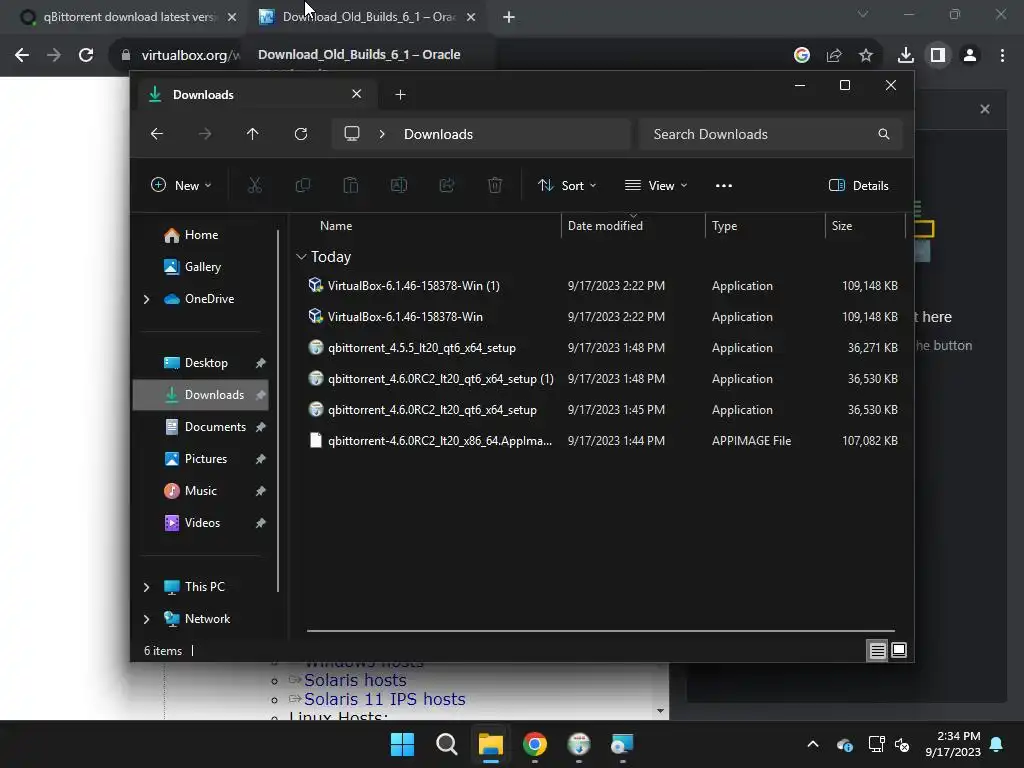Click Solaris hosts link in Chrome page
Screen dimensions: 1024x768
(x=355, y=680)
